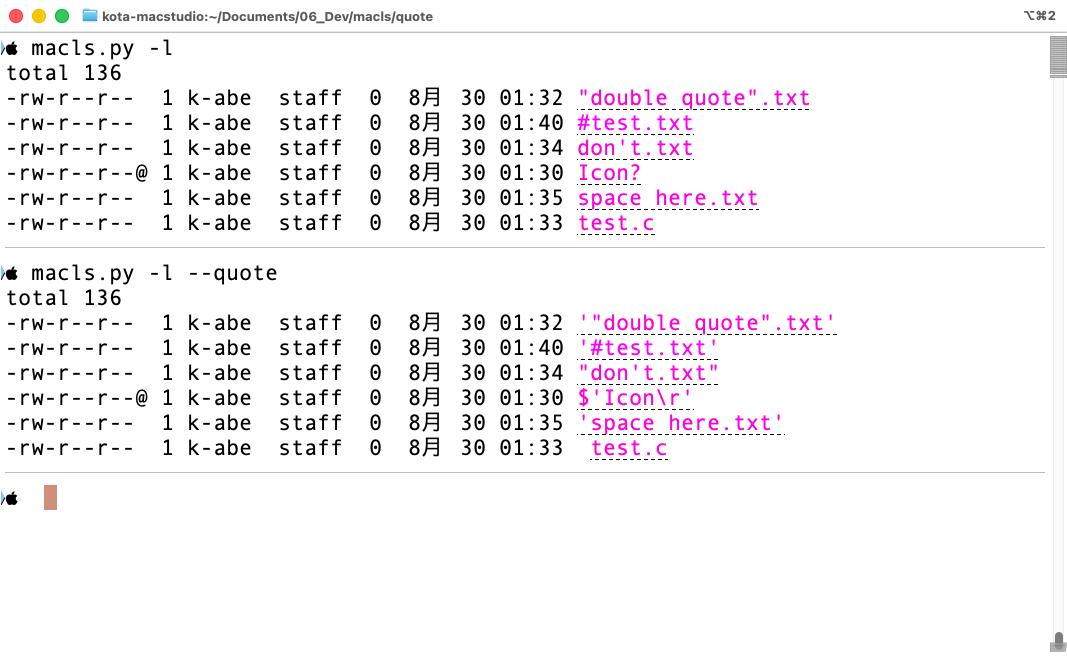Click quoted name '#test.txt'
This screenshot has height=662, width=1067.
(x=649, y=348)
